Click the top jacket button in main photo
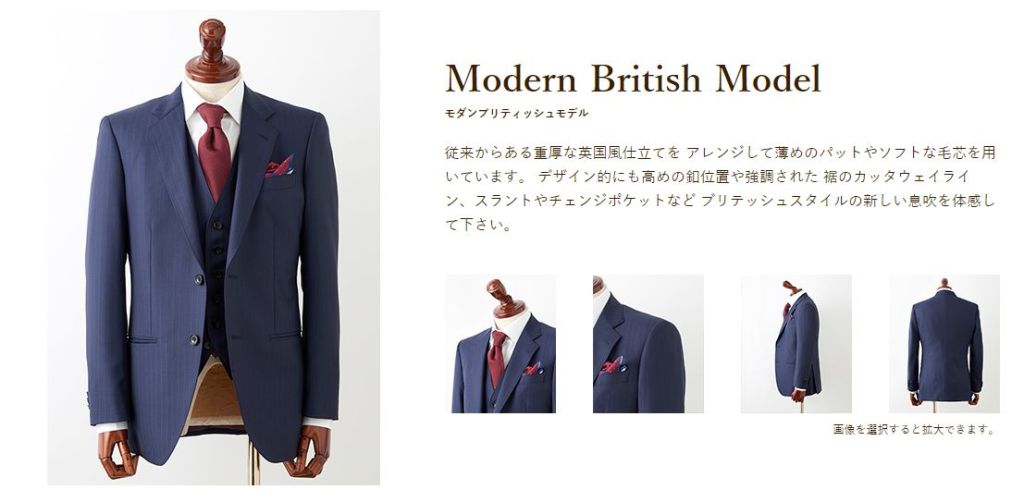This screenshot has width=1024, height=490. 197,280
